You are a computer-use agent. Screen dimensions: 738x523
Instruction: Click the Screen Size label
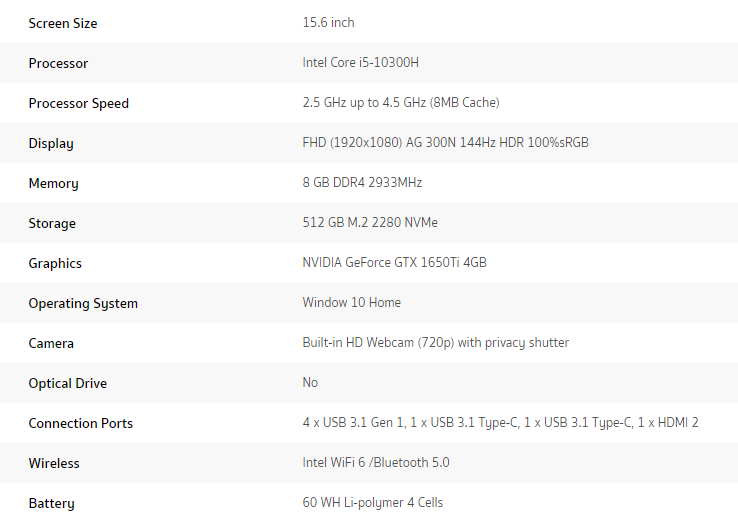click(x=63, y=23)
